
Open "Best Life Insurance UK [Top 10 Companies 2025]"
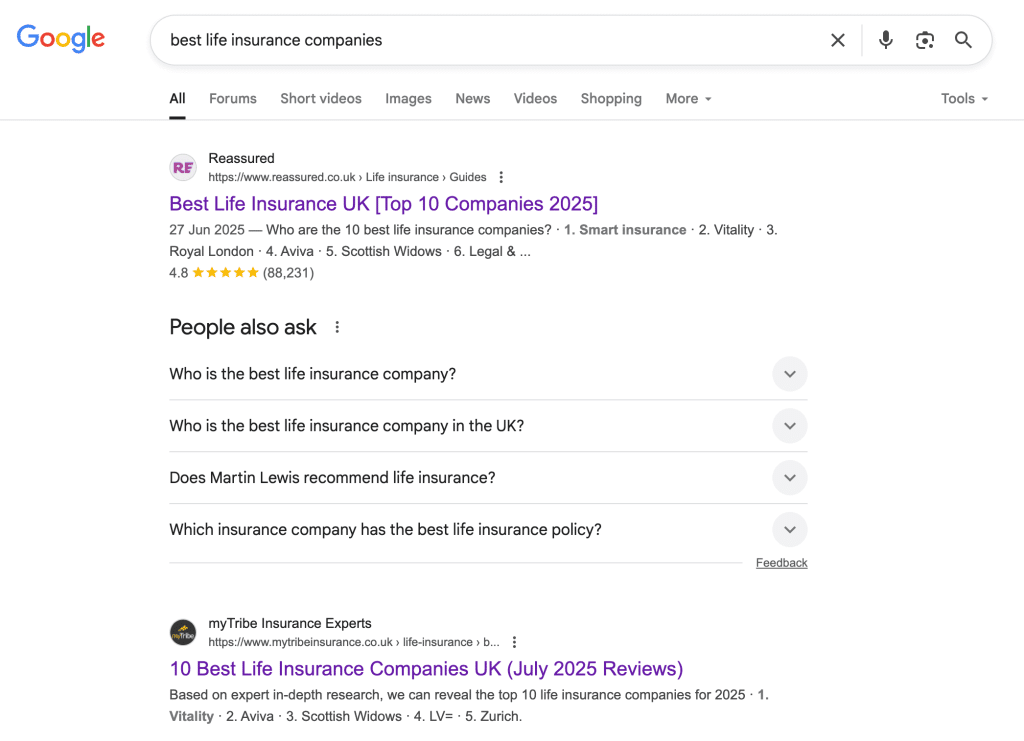point(383,204)
